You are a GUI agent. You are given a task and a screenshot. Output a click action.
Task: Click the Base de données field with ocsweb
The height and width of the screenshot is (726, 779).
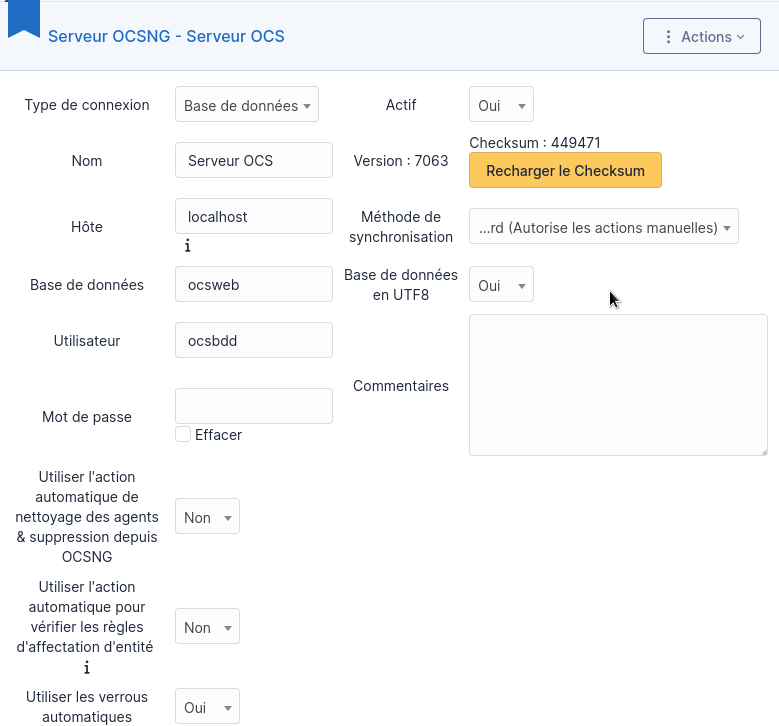click(254, 285)
